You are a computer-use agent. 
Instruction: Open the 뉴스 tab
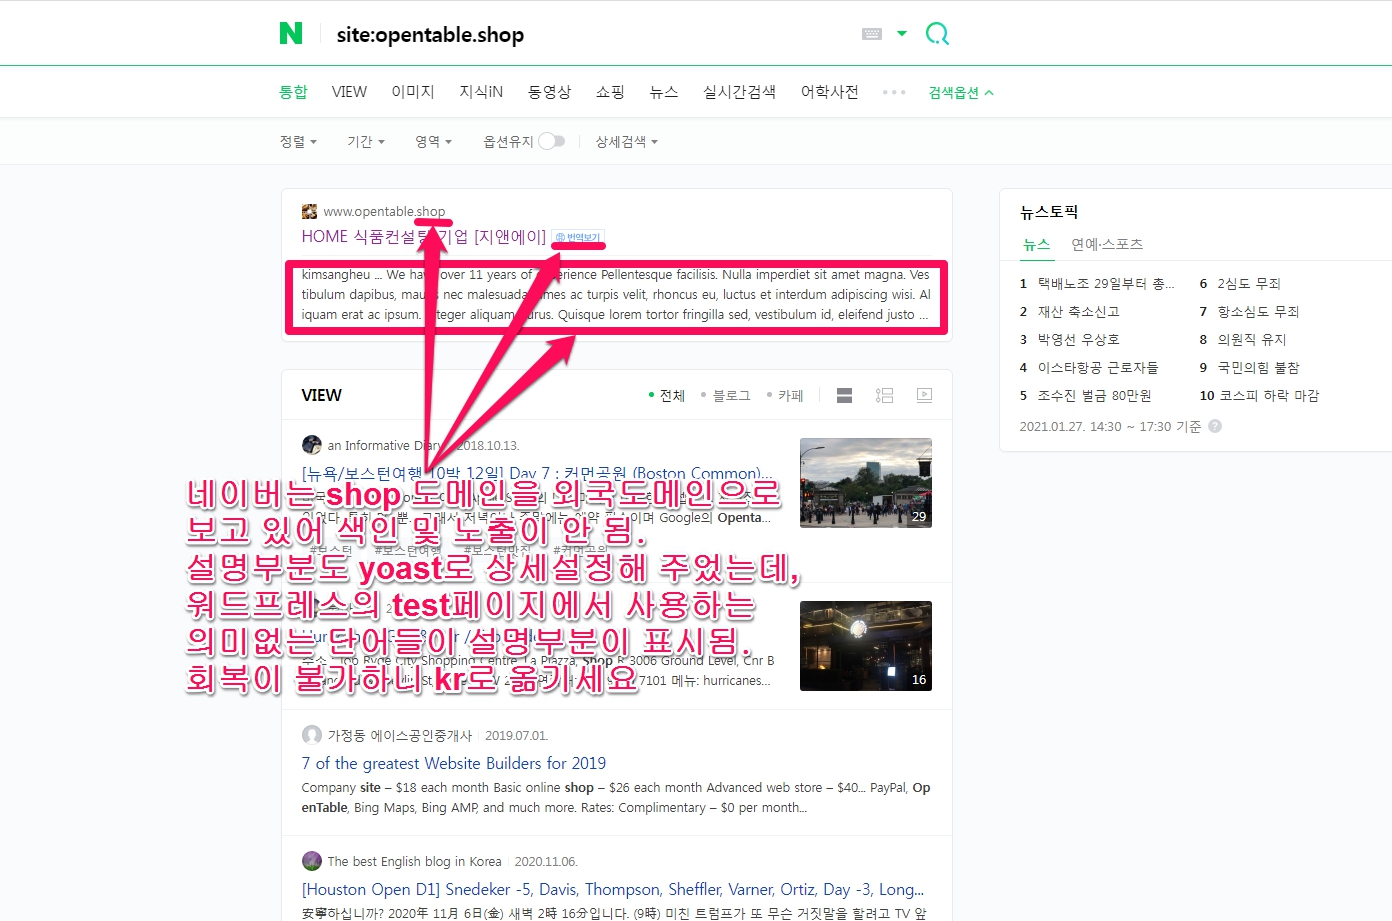click(x=664, y=92)
